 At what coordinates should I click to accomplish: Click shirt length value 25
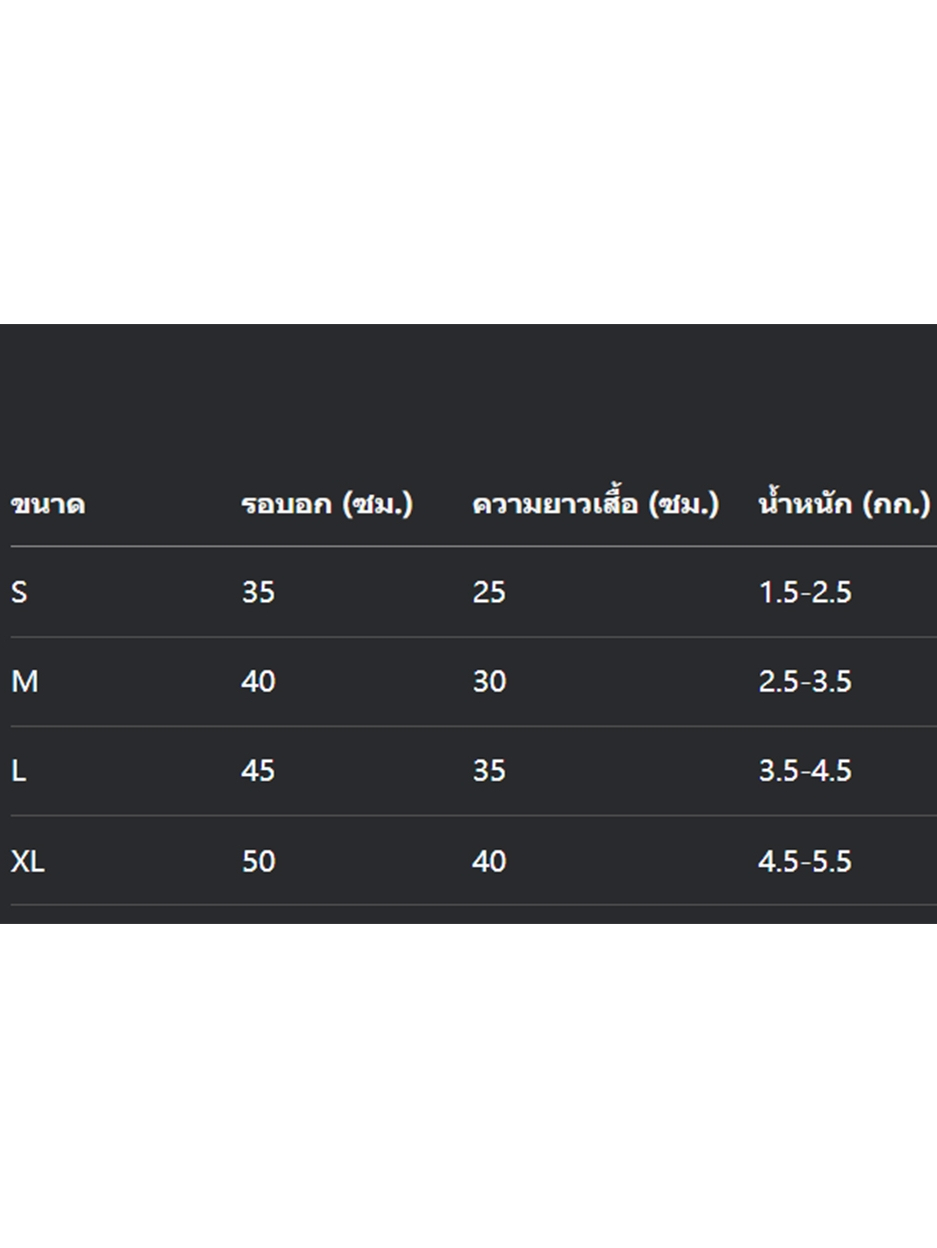489,592
